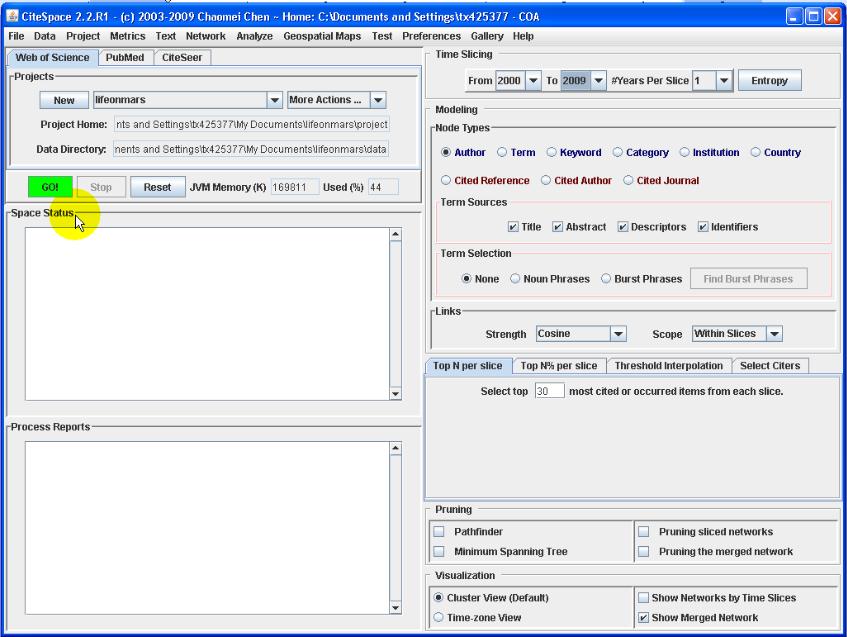Click the Space Status scrollbar down arrow

pos(395,394)
